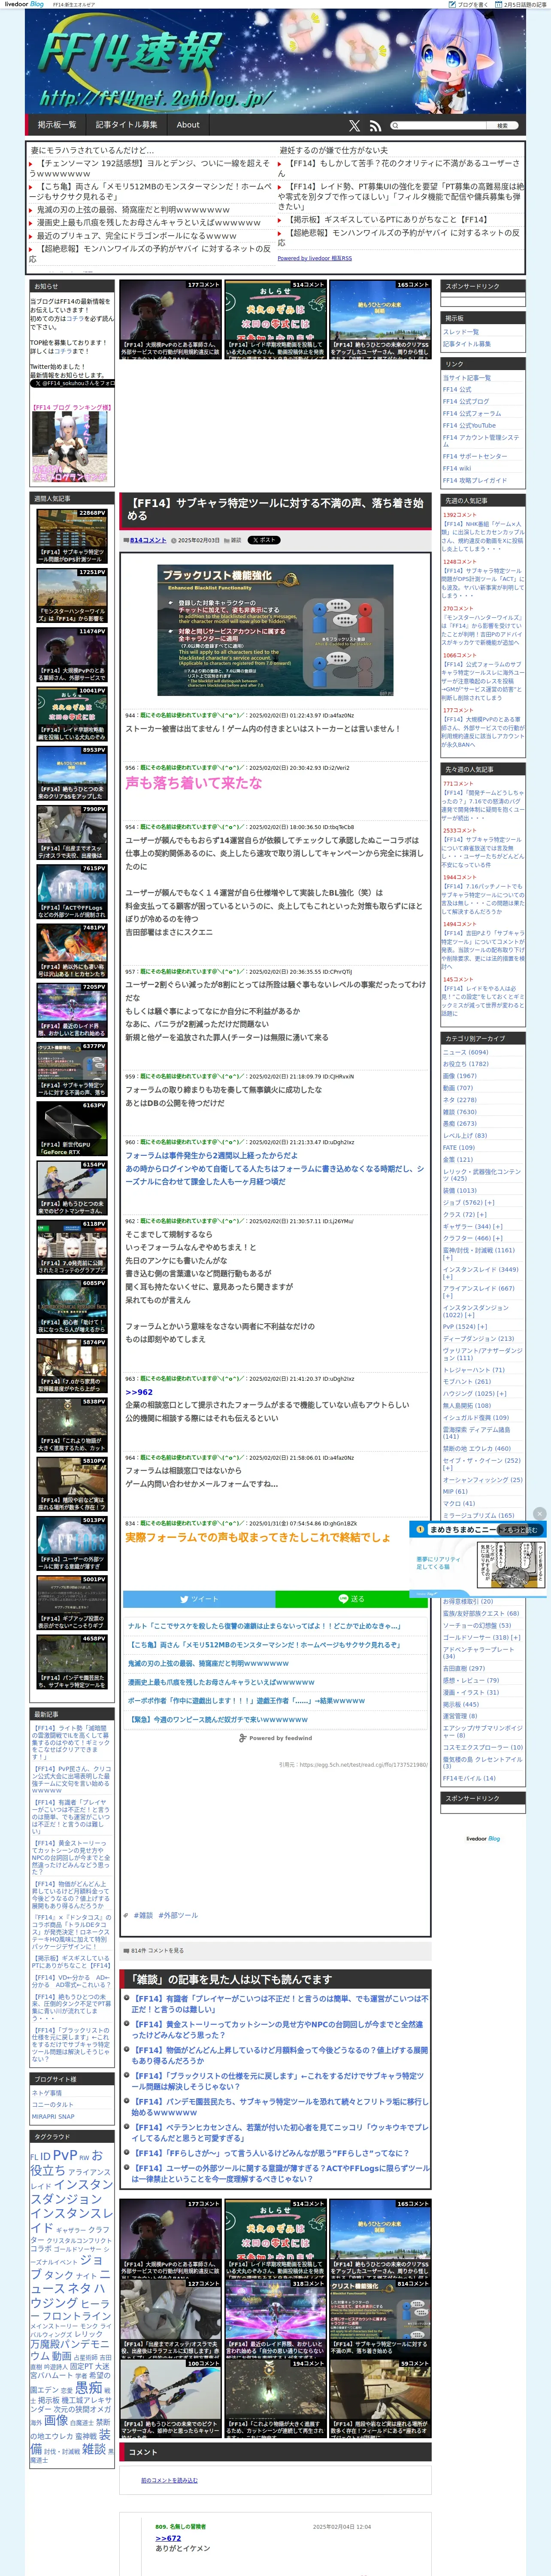Open top carousel thumbnail with 177コメント
The width and height of the screenshot is (551, 2576).
pyautogui.click(x=170, y=319)
